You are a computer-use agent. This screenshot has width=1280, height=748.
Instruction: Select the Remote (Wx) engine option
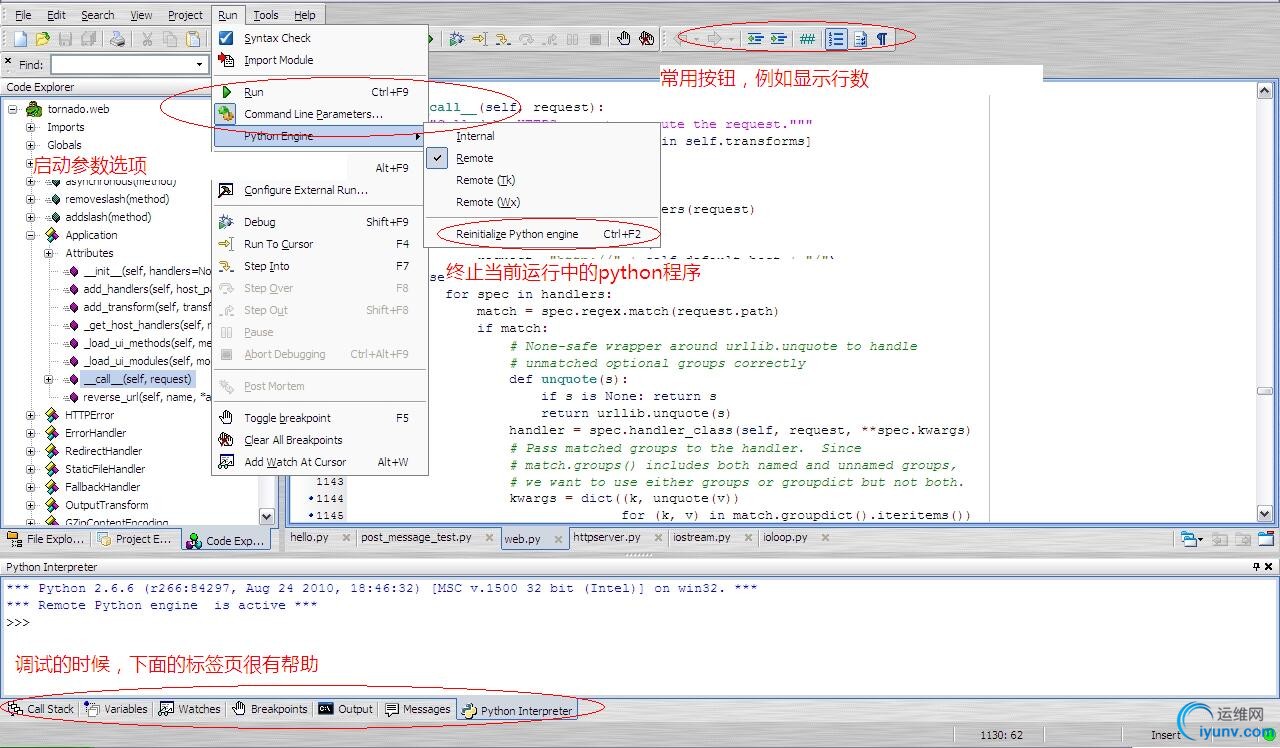tap(542, 202)
